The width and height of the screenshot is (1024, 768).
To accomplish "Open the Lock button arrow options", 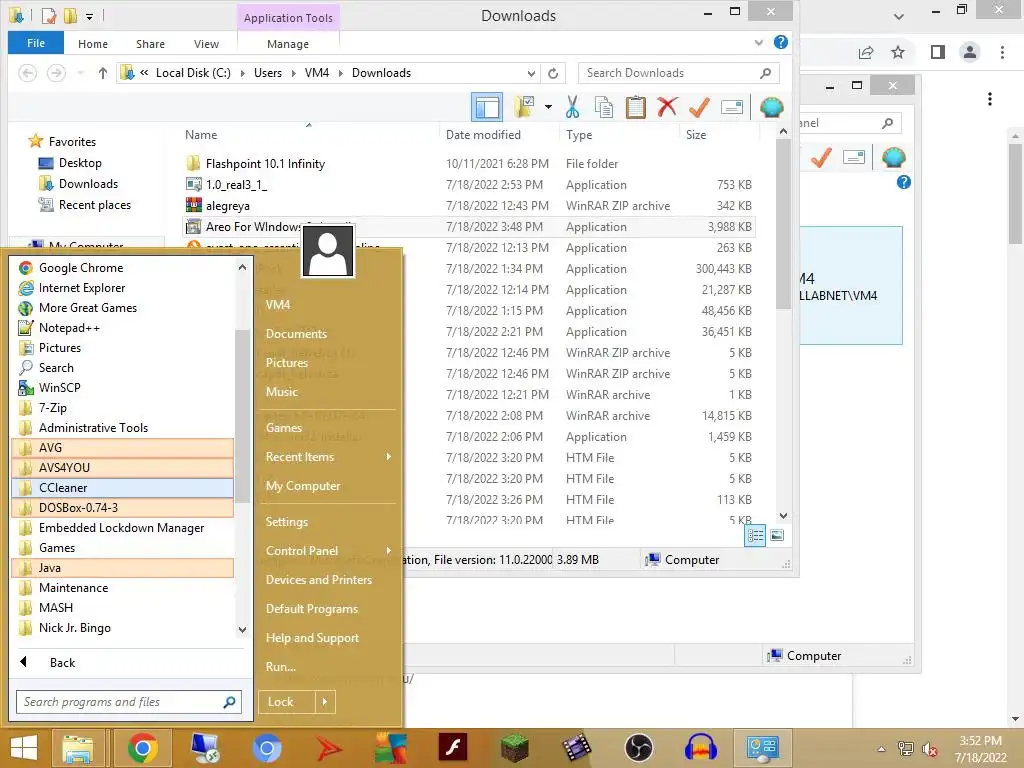I will [325, 702].
